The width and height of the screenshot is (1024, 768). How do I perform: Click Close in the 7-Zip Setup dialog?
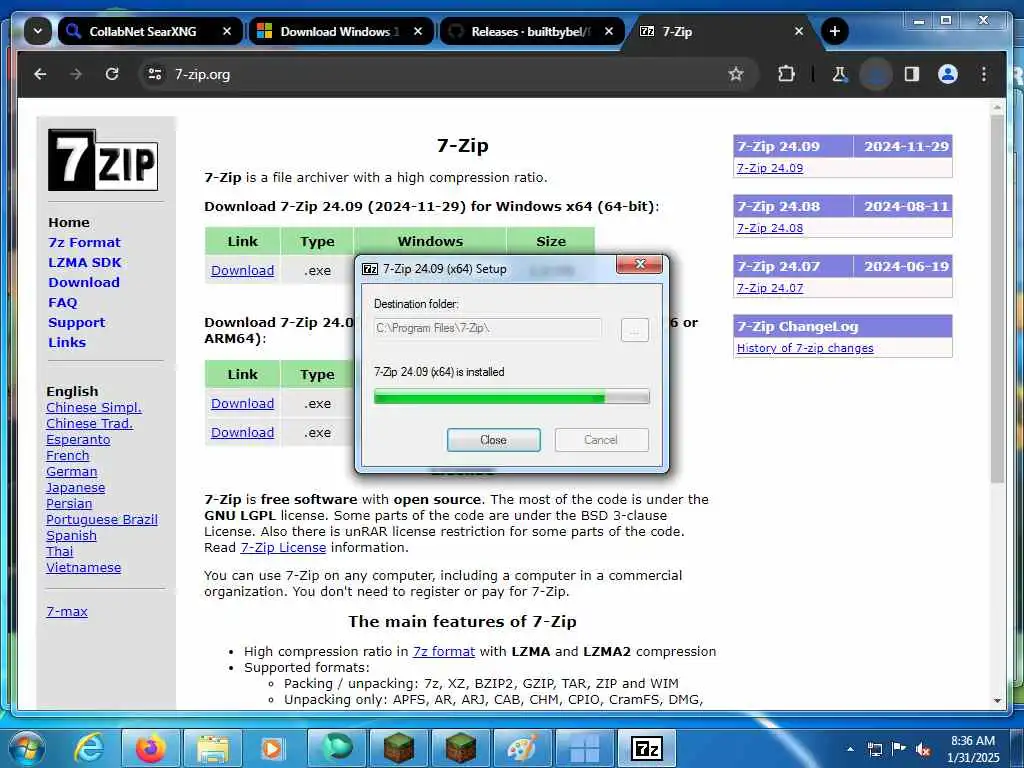coord(493,440)
